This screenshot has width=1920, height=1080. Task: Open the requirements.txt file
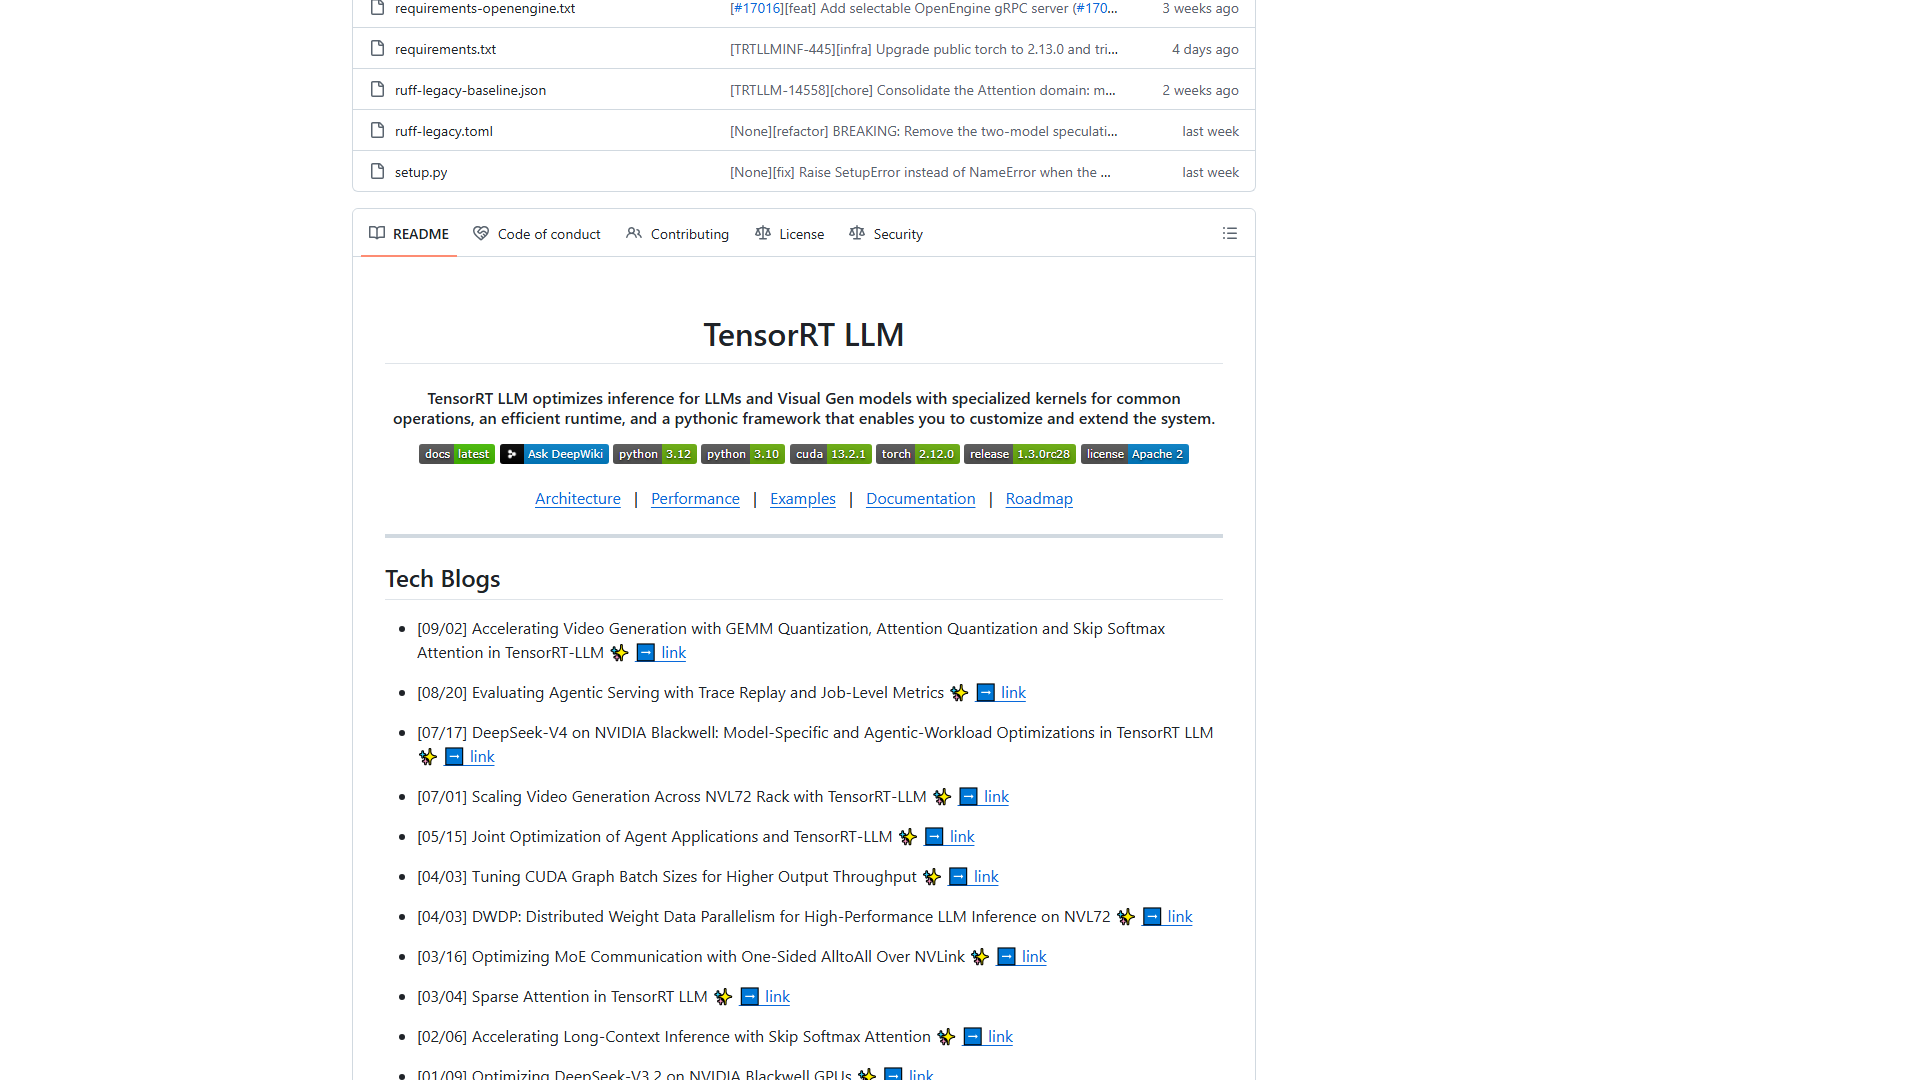point(445,49)
